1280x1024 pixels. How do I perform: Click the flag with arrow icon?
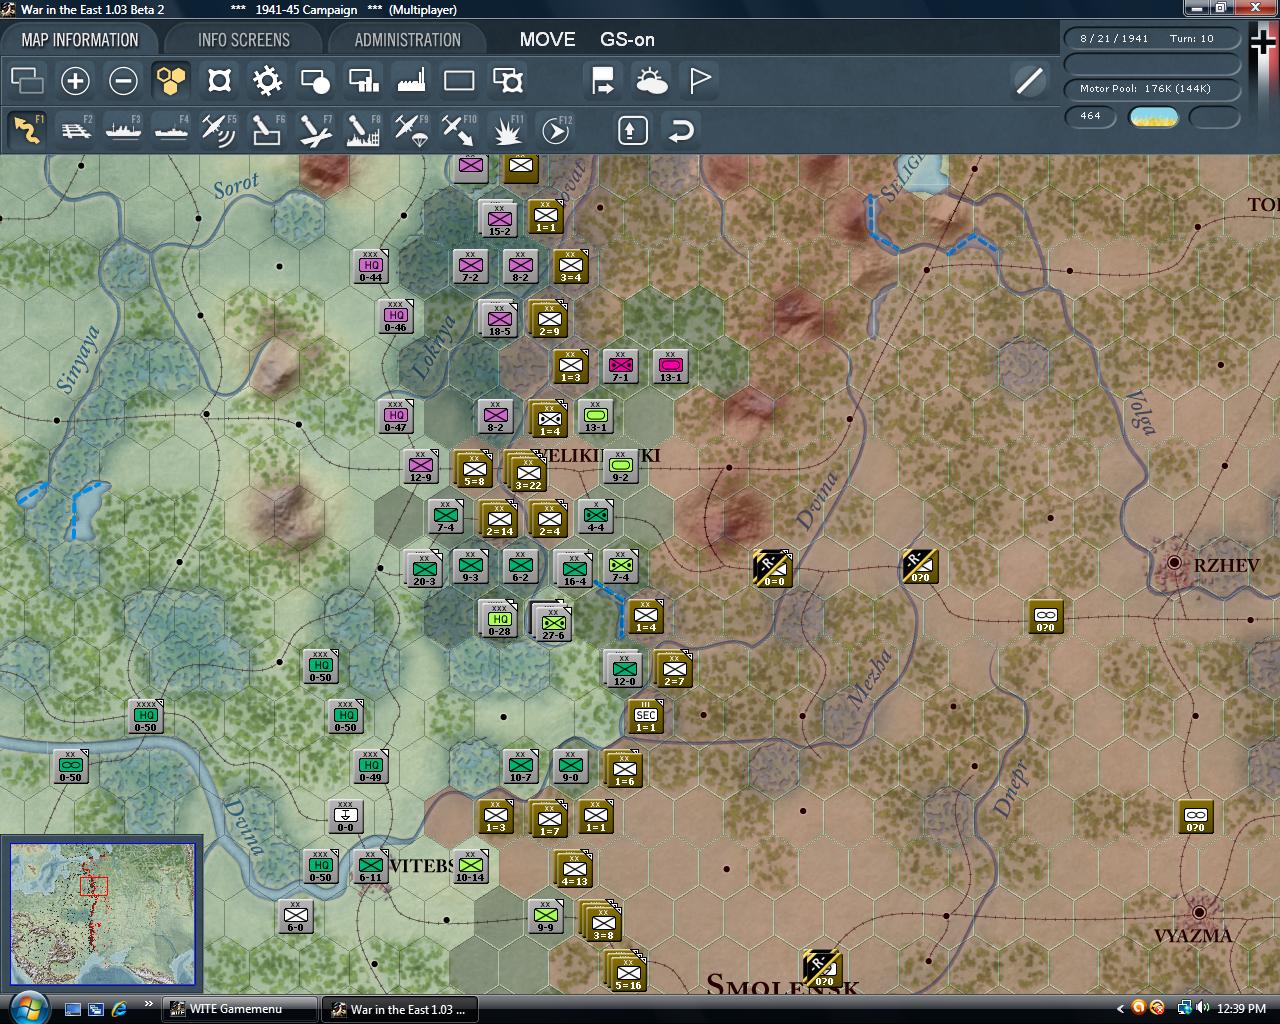coord(604,81)
